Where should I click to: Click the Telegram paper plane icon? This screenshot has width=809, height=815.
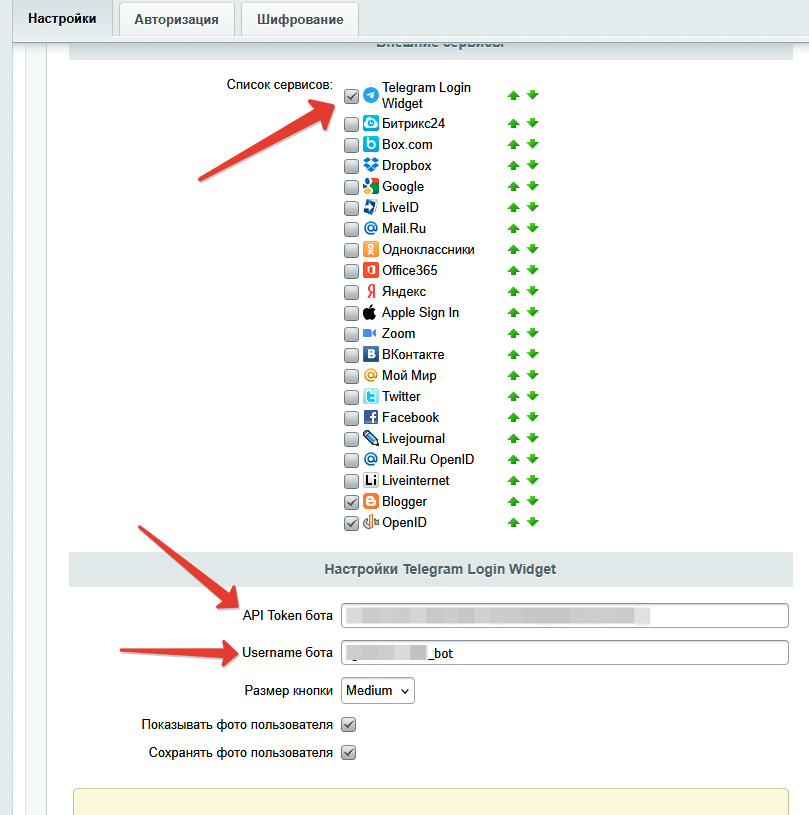371,95
